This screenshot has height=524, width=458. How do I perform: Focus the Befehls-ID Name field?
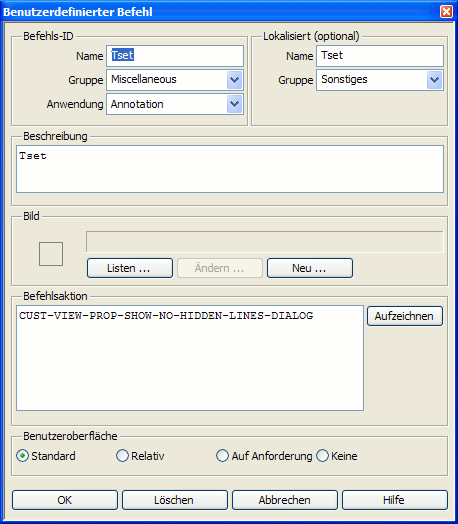[175, 56]
